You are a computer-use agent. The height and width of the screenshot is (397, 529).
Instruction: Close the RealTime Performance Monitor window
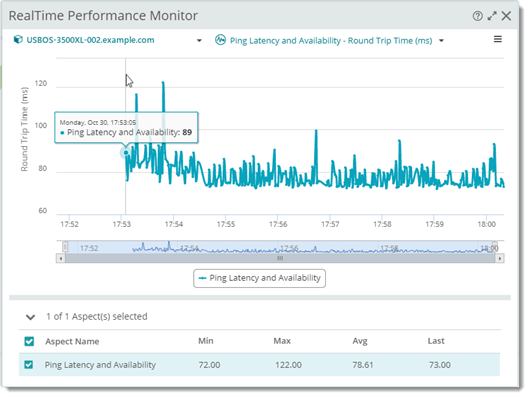click(x=506, y=16)
